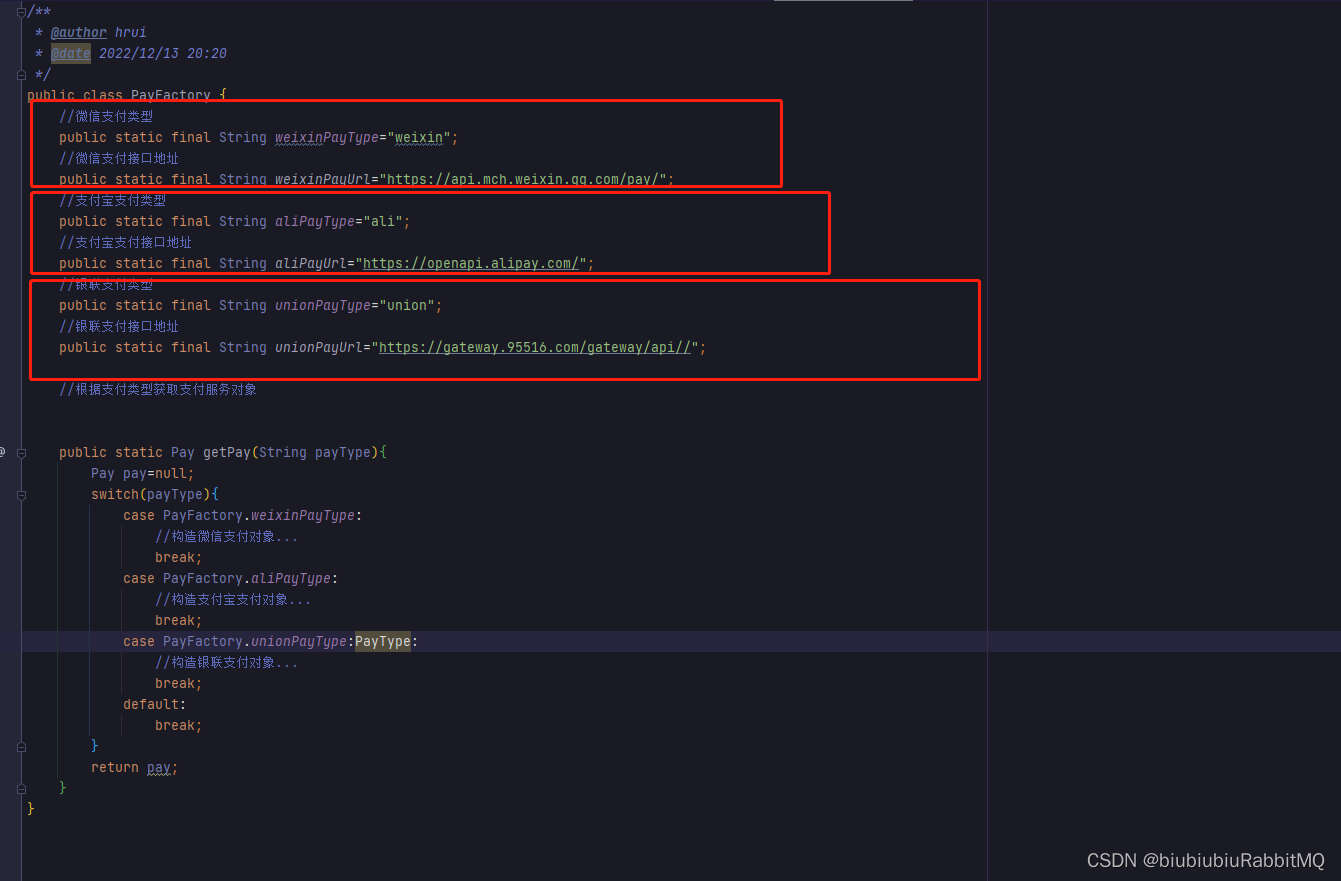The image size is (1341, 881).
Task: Click the unionPayUrl field name
Action: tap(319, 348)
